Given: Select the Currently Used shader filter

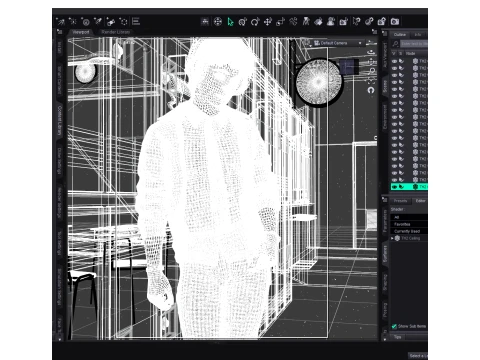Looking at the screenshot, I should [409, 231].
